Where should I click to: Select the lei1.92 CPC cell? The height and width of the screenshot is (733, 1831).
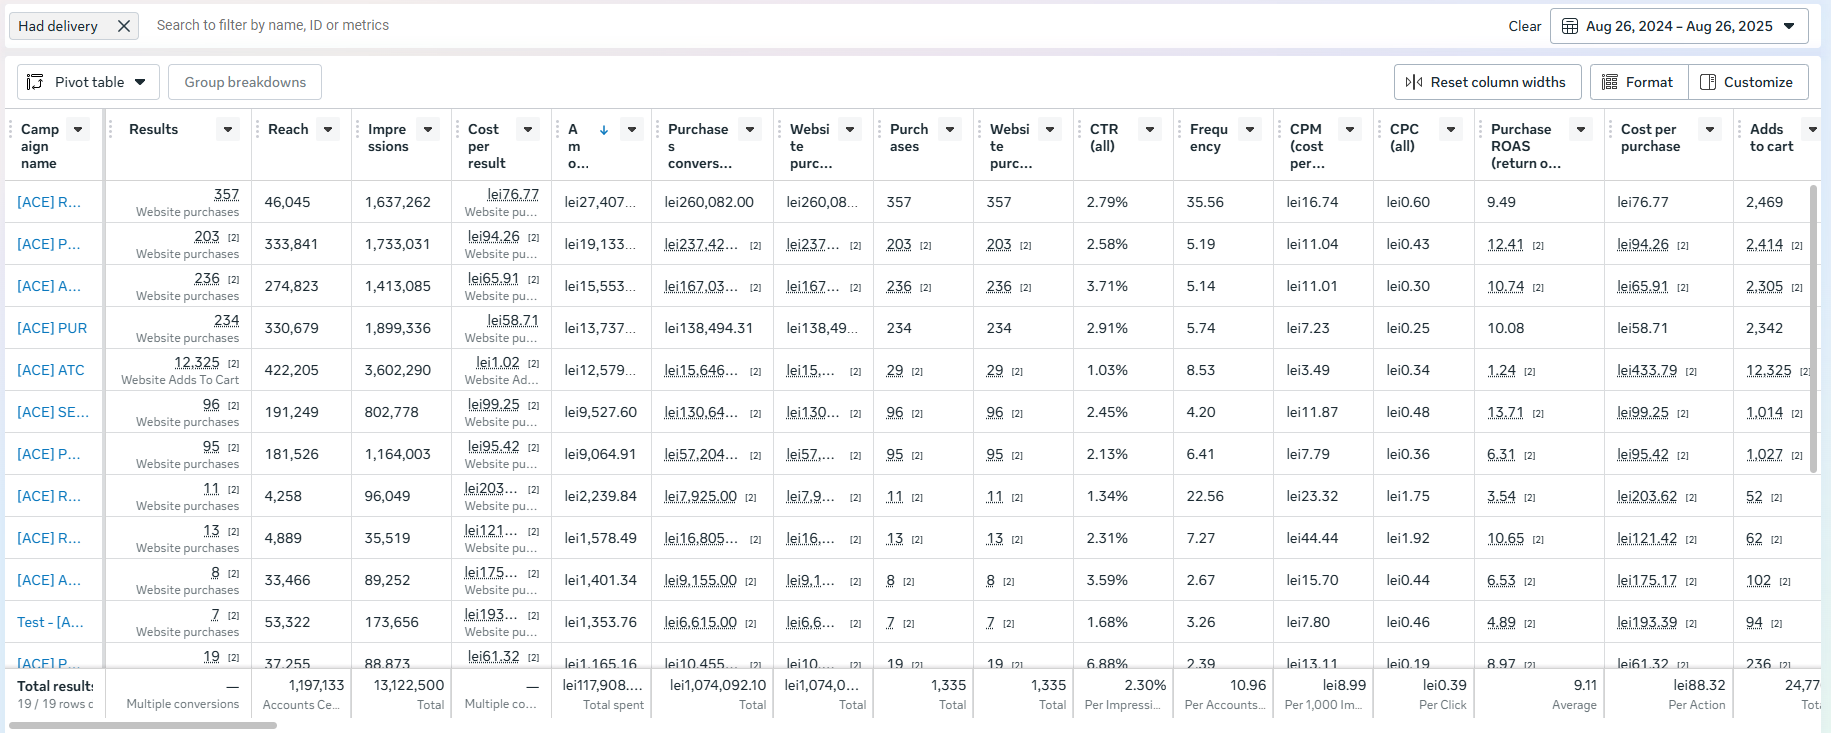1423,538
